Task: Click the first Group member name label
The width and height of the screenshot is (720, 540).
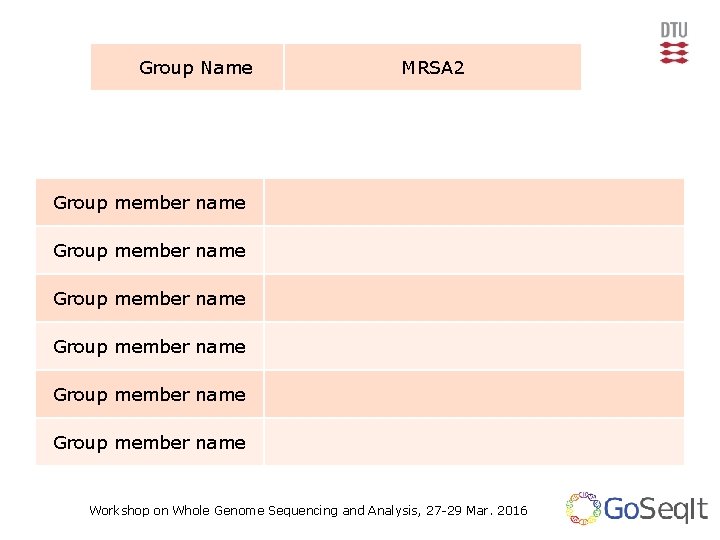Action: point(149,202)
